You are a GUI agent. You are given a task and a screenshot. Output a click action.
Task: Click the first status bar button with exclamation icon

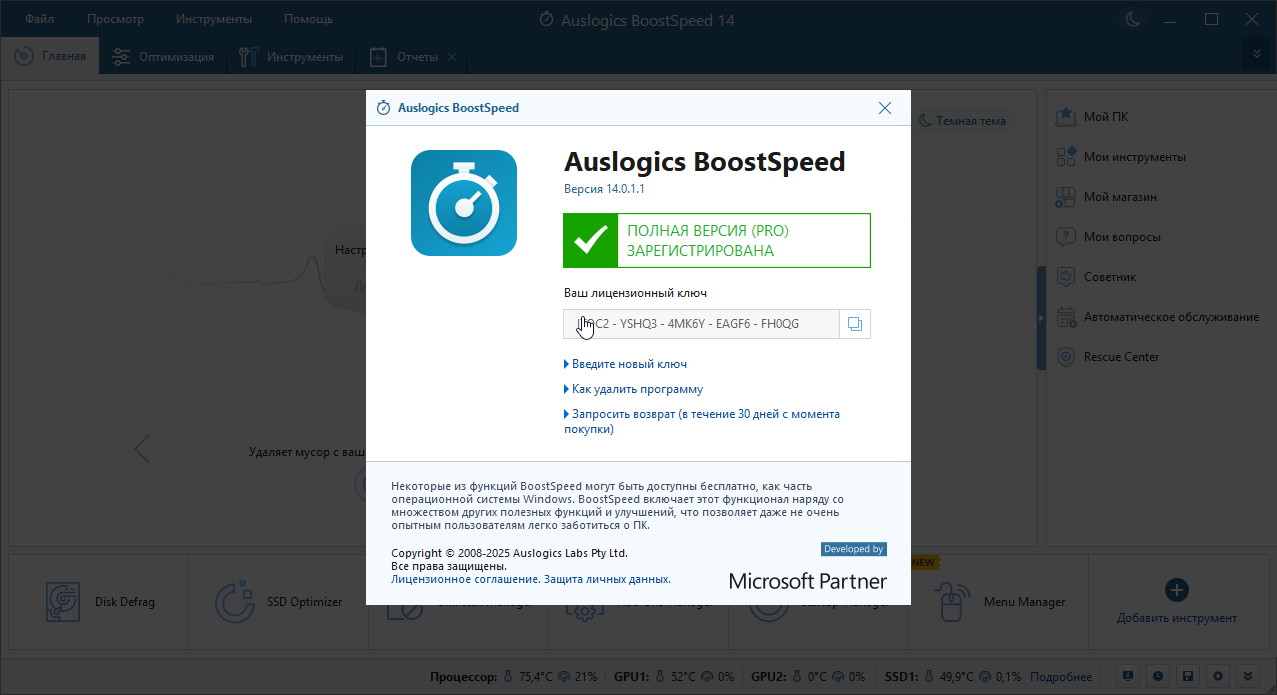point(1127,675)
